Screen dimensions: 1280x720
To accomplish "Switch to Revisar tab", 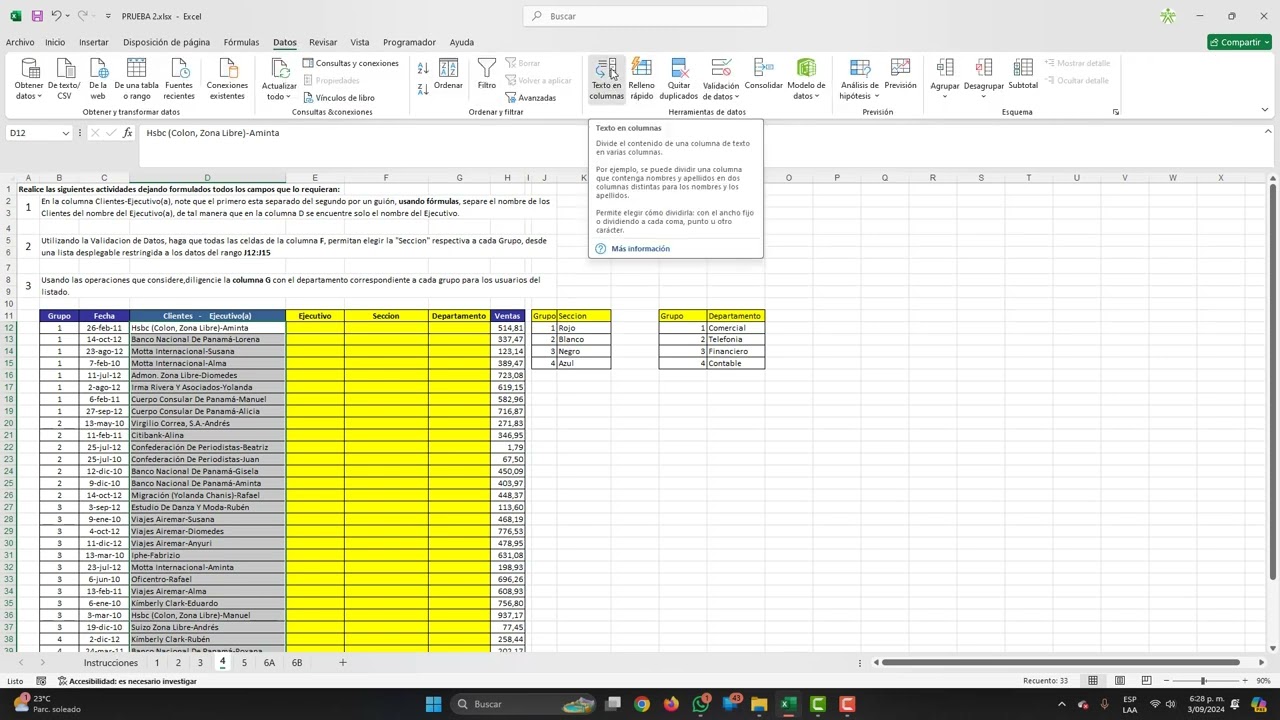I will point(323,42).
